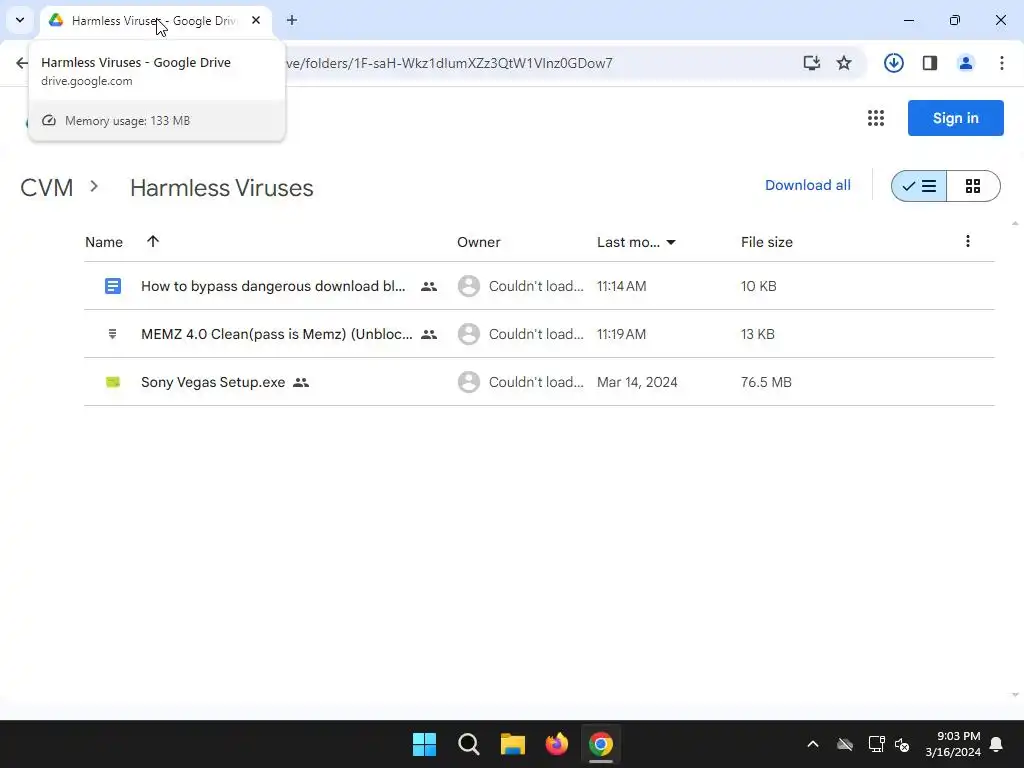1024x768 pixels.
Task: Open Firefox from the taskbar
Action: point(556,744)
